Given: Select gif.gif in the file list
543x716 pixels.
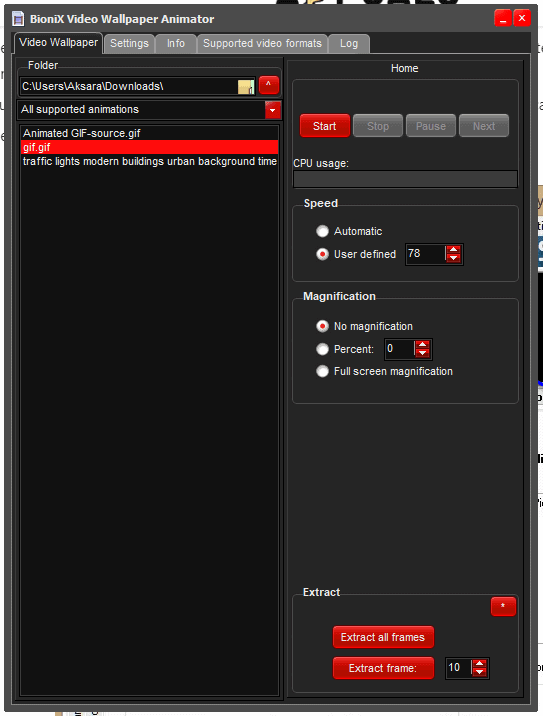Looking at the screenshot, I should click(x=149, y=147).
